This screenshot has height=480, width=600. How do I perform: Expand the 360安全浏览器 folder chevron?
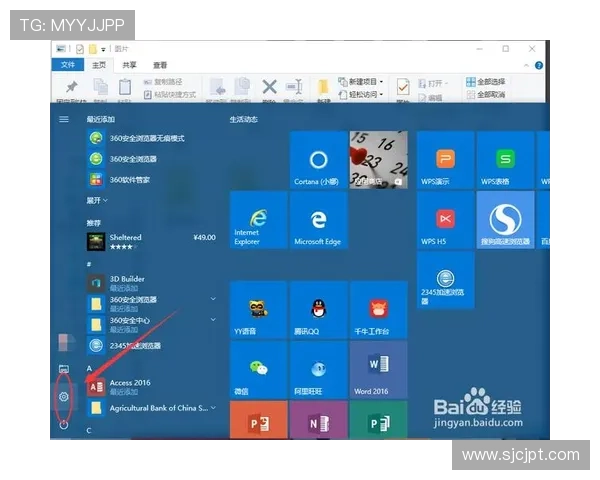(213, 299)
